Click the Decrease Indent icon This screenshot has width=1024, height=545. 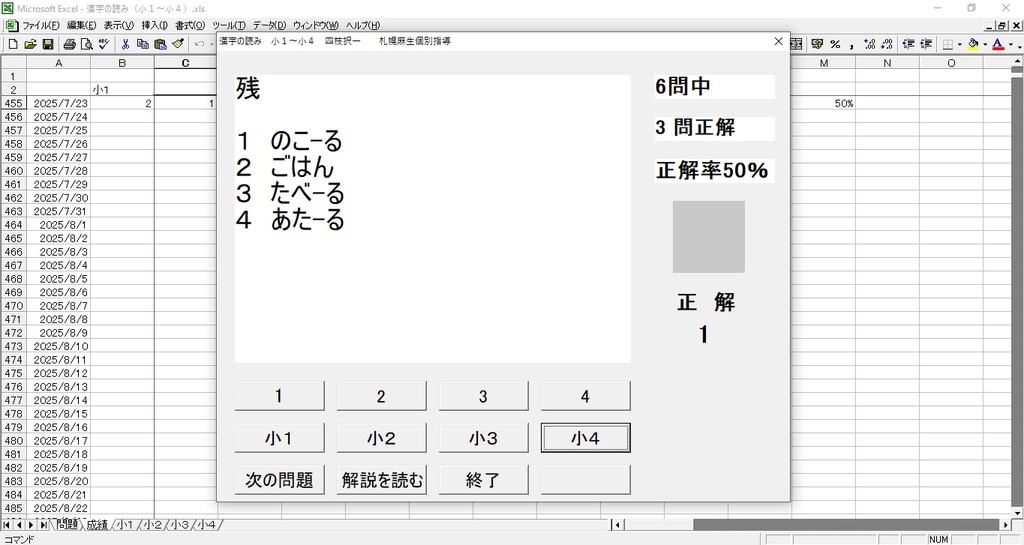point(908,44)
